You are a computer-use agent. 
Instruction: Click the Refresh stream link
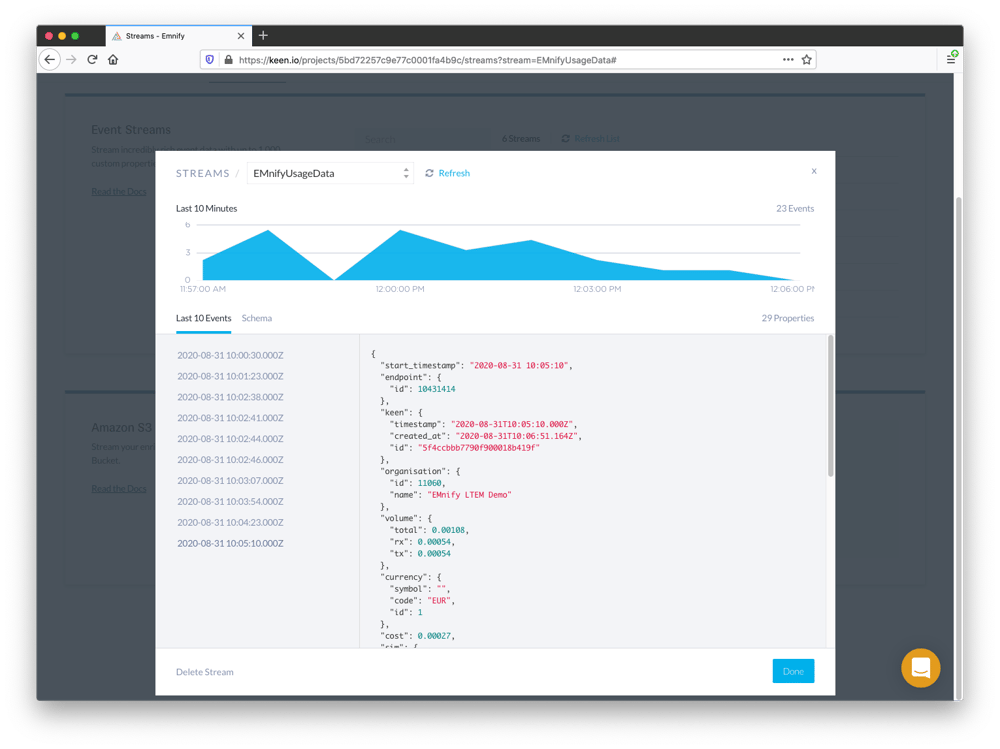click(x=448, y=173)
